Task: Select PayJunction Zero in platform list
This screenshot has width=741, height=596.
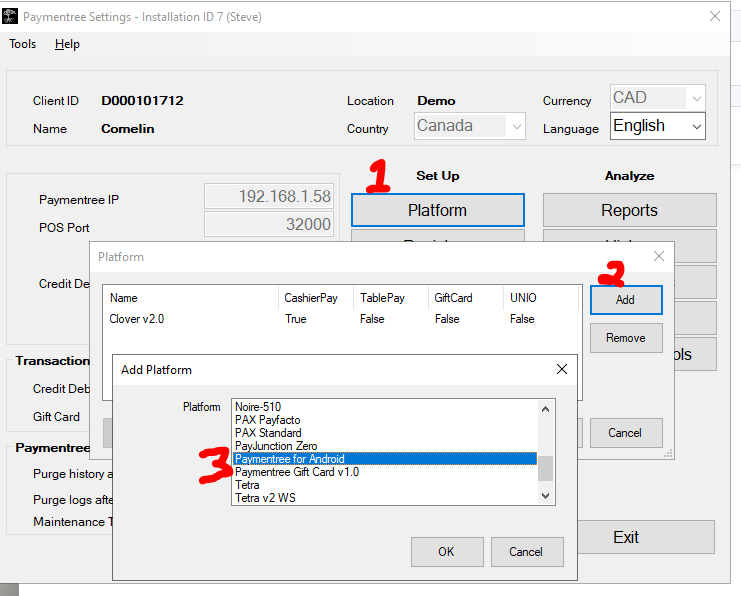Action: 385,446
